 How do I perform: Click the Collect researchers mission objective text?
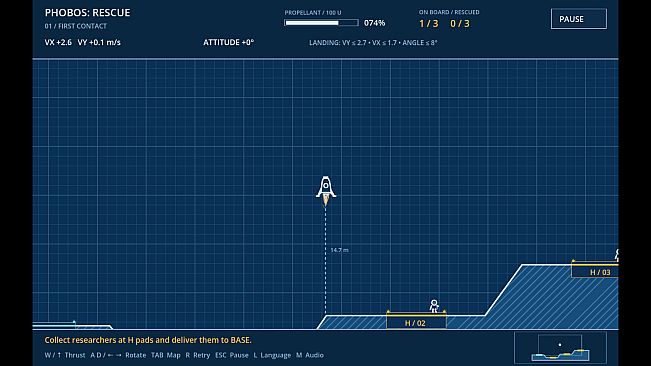coord(148,340)
